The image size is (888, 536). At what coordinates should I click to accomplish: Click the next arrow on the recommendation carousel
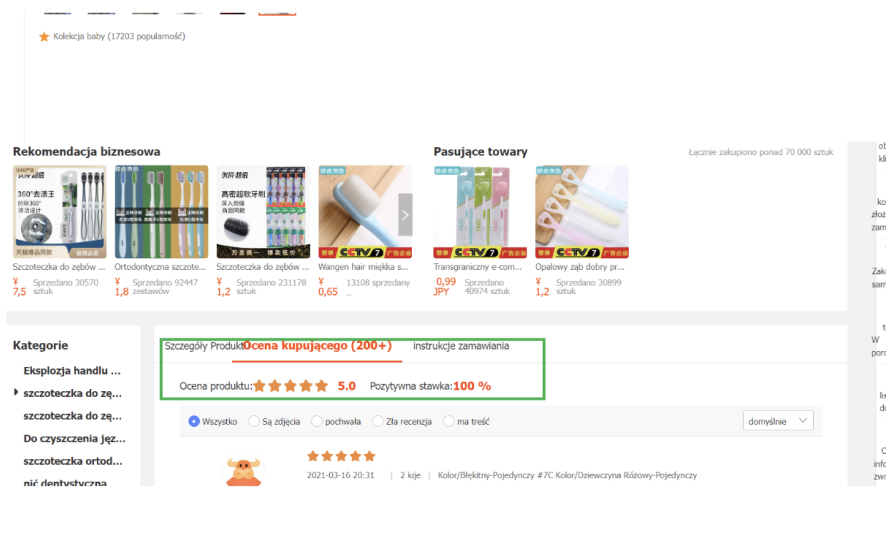(x=405, y=215)
